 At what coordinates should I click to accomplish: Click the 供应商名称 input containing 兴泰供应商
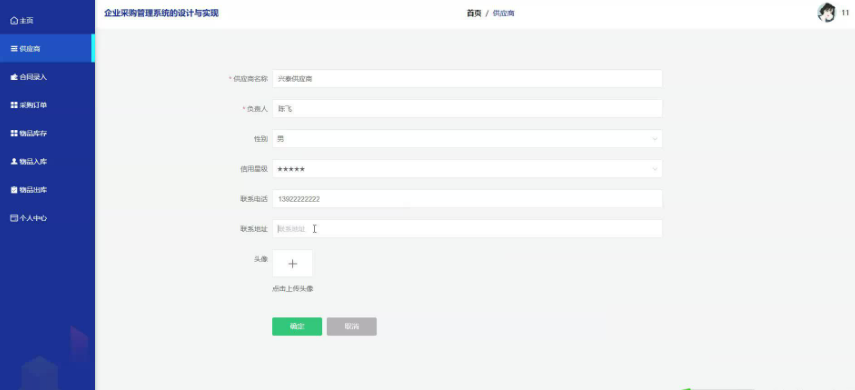467,79
